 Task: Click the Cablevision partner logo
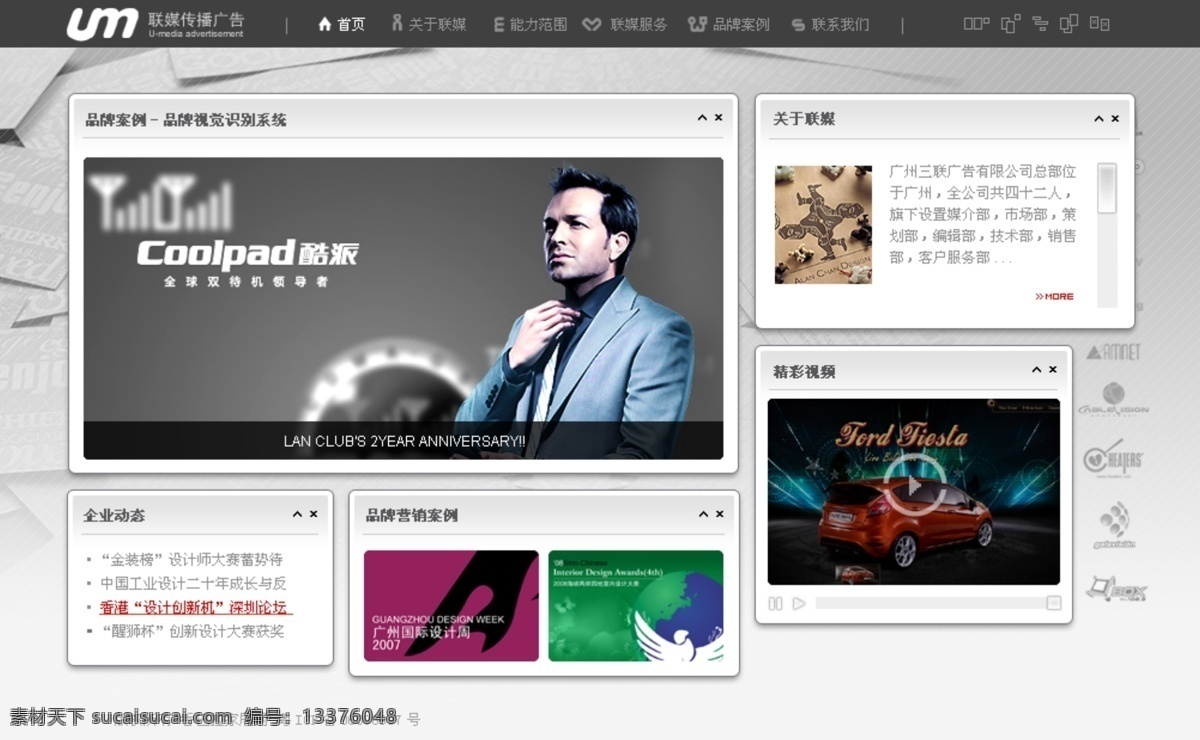pos(1113,399)
